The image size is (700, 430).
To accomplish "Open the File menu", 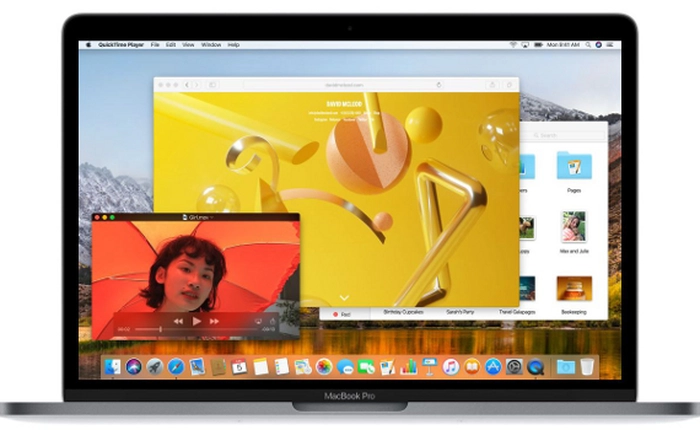I will tap(155, 45).
